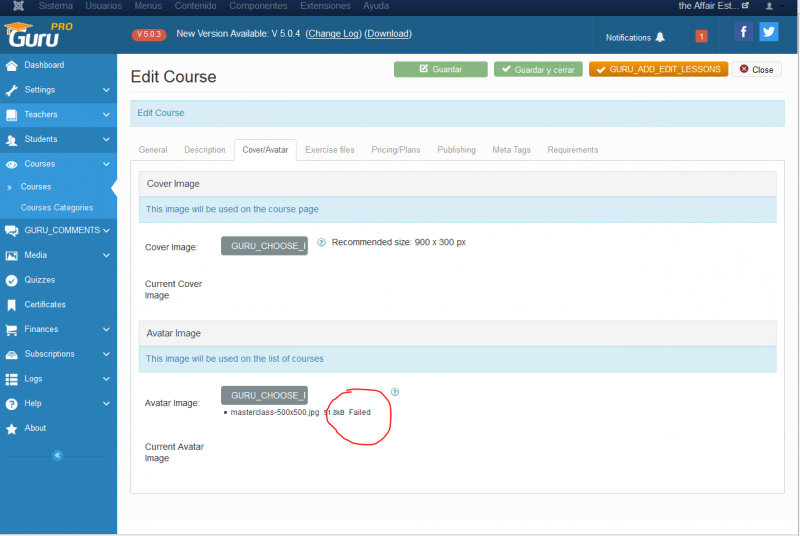Click the masterclass-500x500.jpg file name

pos(274,412)
